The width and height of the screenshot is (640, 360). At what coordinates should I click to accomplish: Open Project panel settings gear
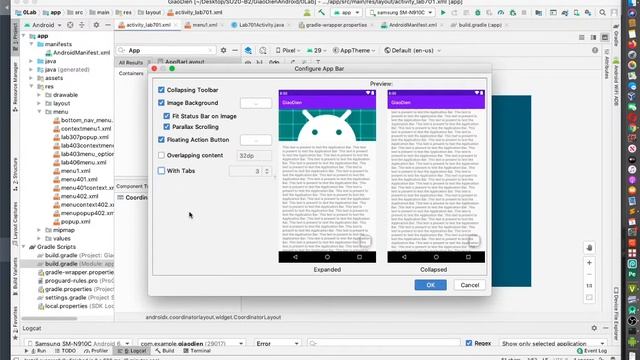[x=96, y=25]
